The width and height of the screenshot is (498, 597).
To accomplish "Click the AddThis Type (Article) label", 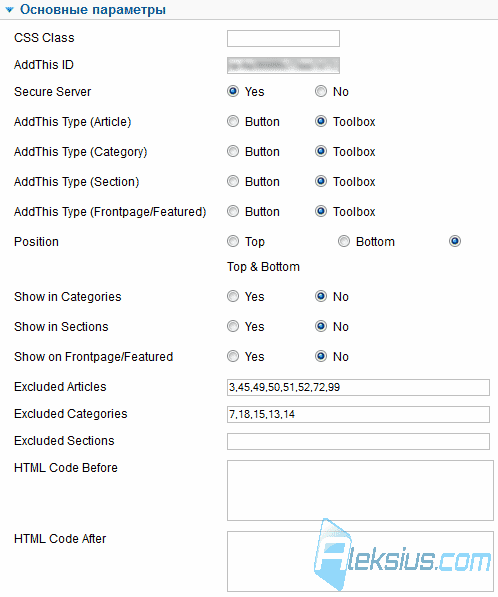I will point(73,122).
